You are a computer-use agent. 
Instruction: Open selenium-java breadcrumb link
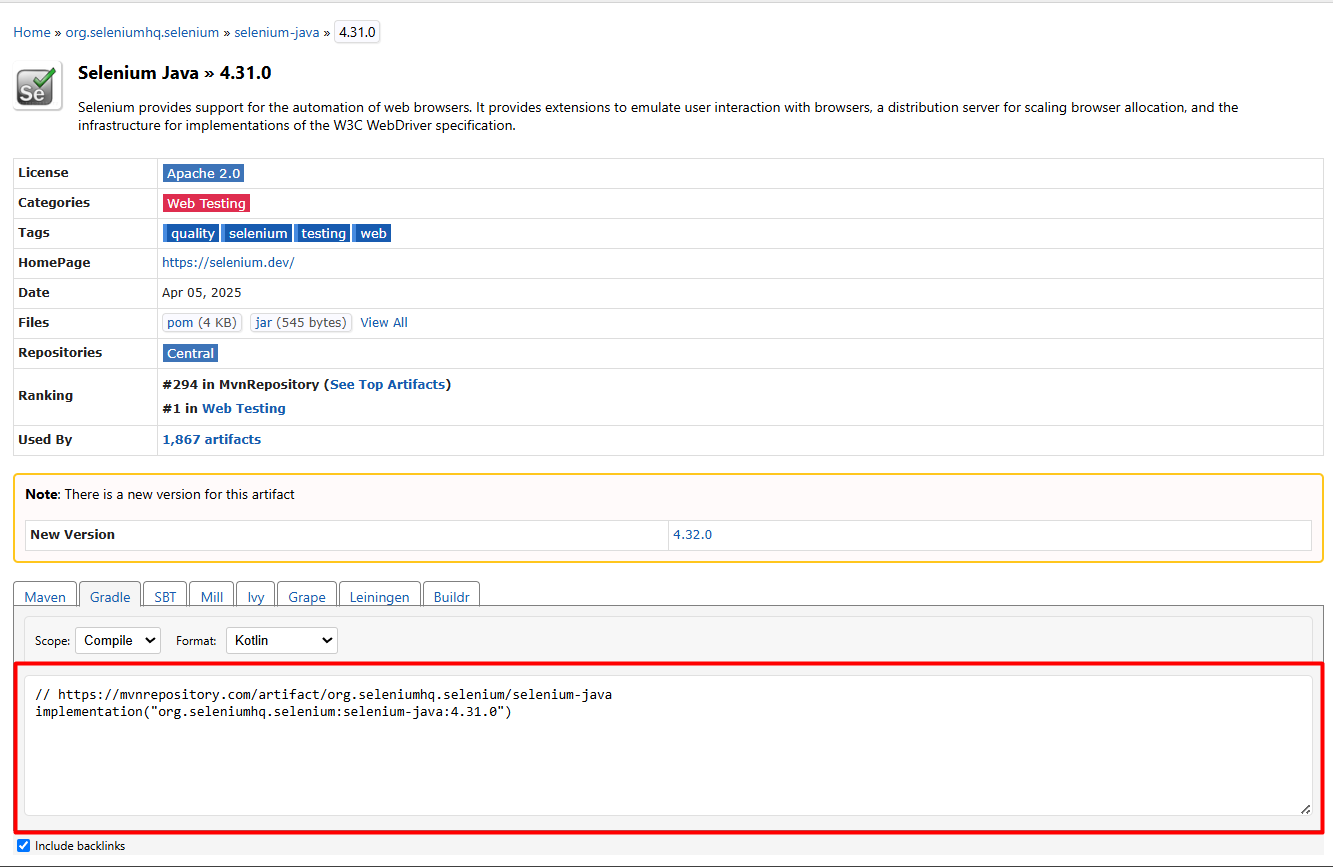(x=277, y=32)
